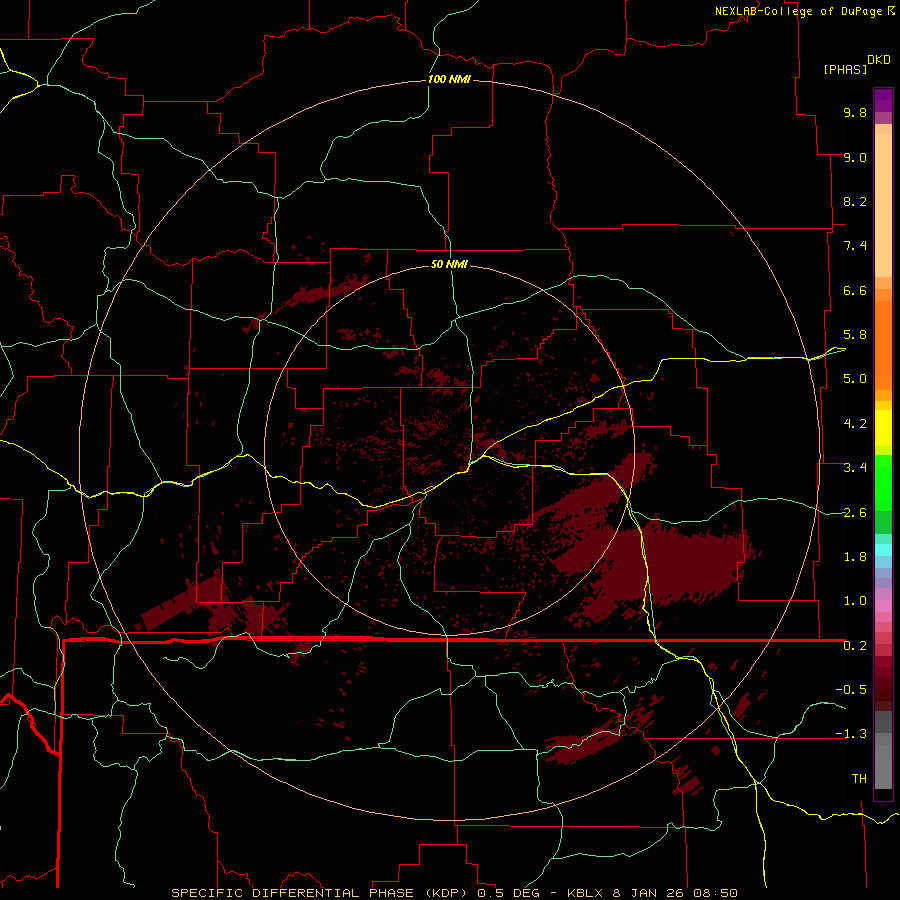Click the TH label on color scale
Image resolution: width=900 pixels, height=900 pixels.
click(859, 779)
